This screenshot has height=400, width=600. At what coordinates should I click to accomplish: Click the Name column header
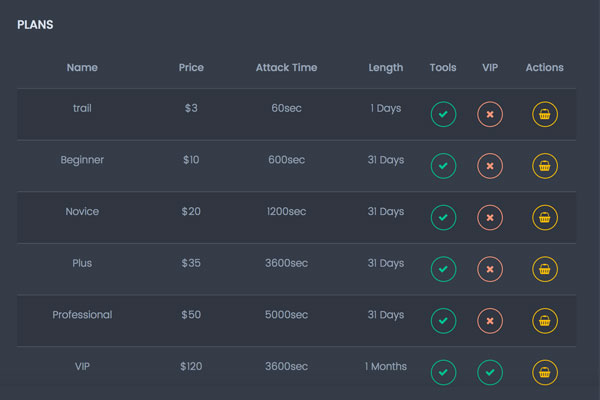pyautogui.click(x=82, y=67)
